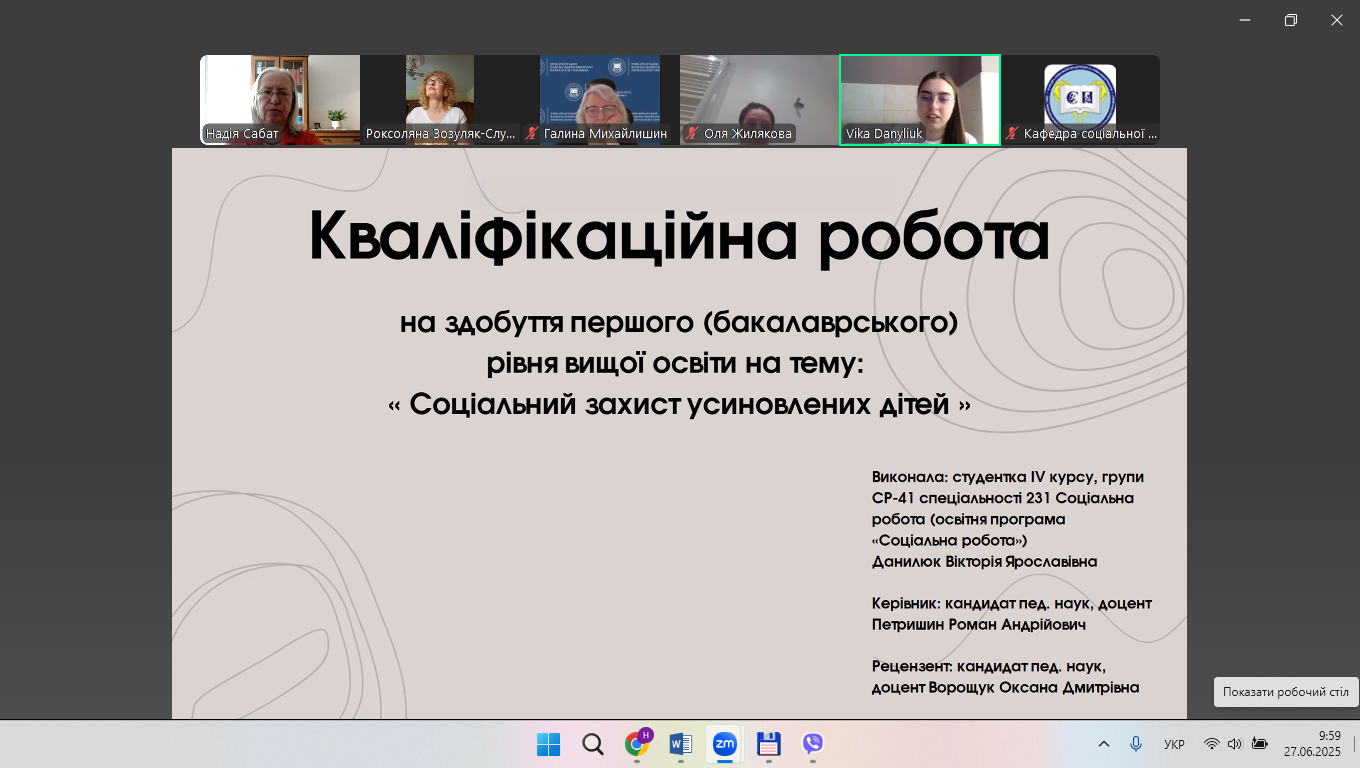Open the clock and date flyout
The width and height of the screenshot is (1360, 768).
point(1312,744)
